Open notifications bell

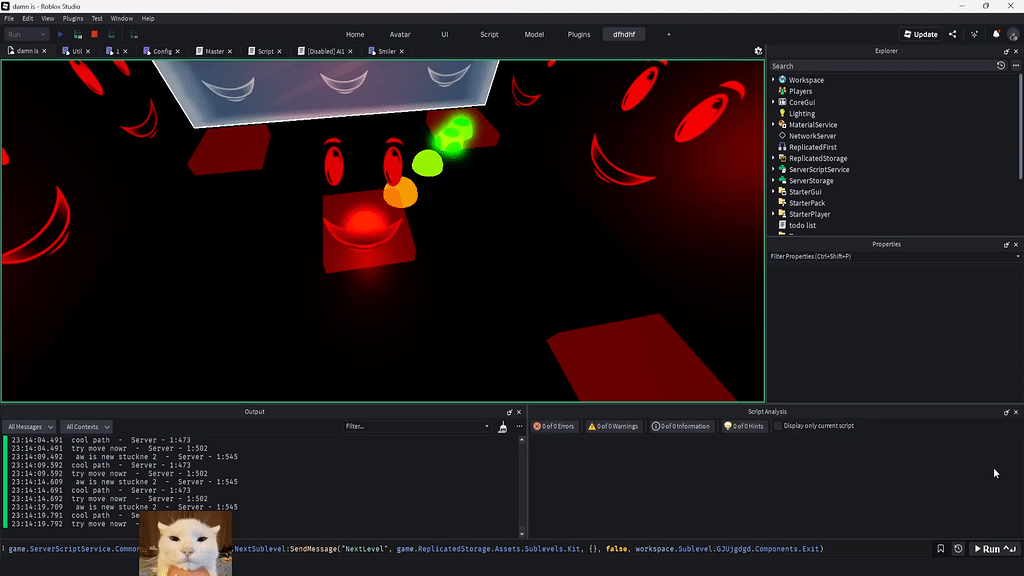coord(996,34)
